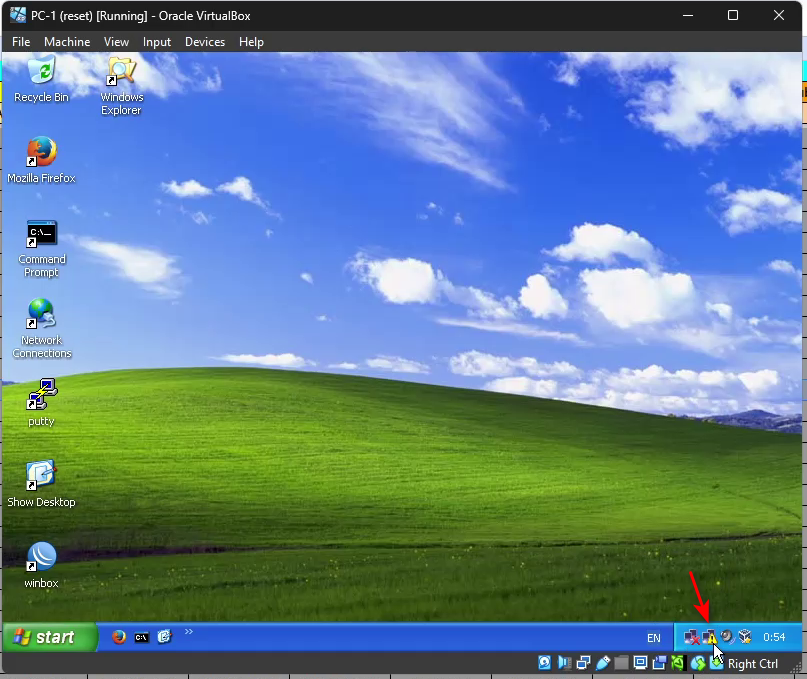Open the VirtualBox Devices menu

pos(205,42)
